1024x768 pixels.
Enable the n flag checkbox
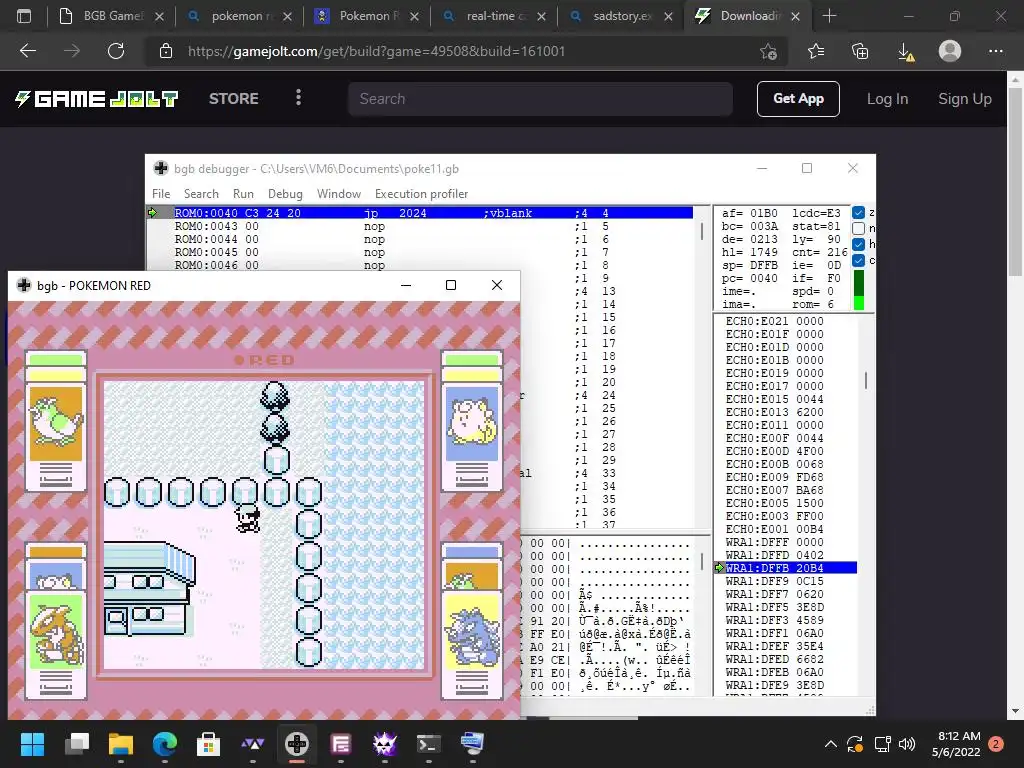tap(859, 229)
